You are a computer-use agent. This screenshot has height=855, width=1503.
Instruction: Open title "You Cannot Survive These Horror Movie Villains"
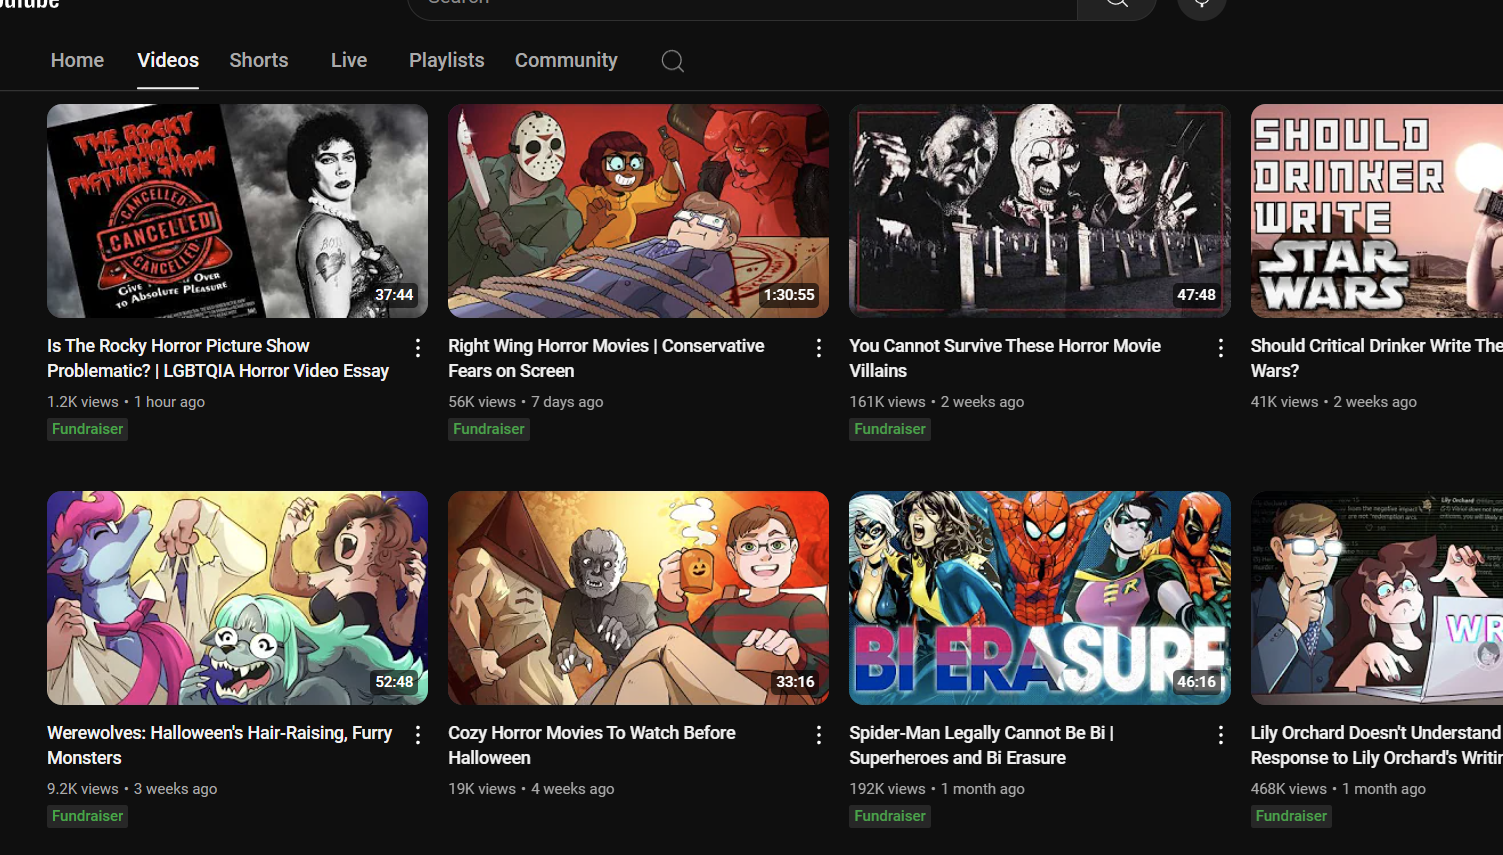click(x=1005, y=358)
